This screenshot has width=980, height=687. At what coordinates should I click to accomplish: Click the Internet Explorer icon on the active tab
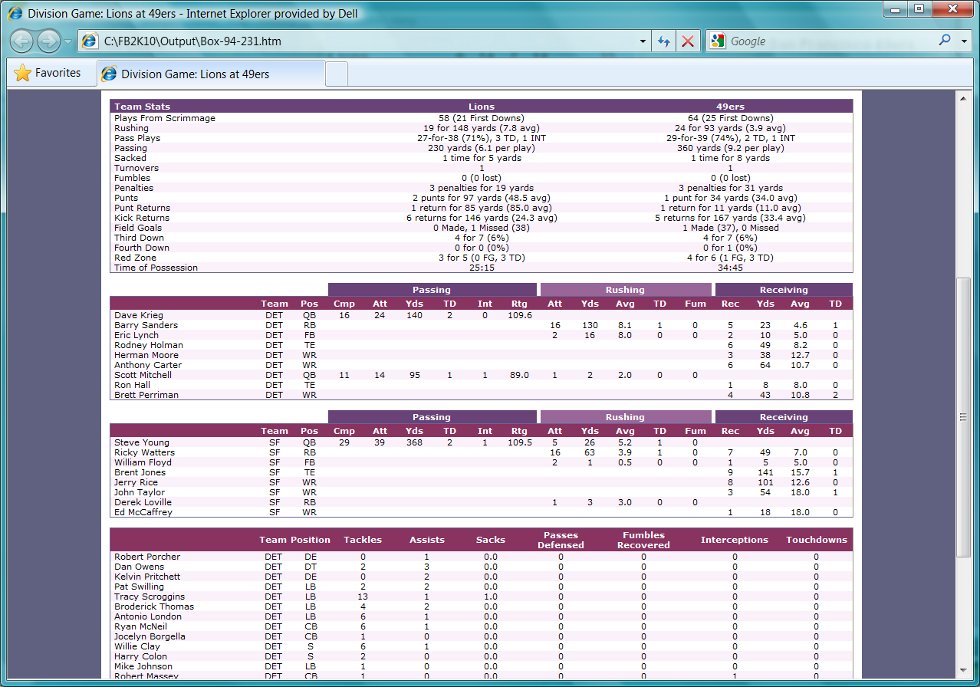(x=109, y=72)
